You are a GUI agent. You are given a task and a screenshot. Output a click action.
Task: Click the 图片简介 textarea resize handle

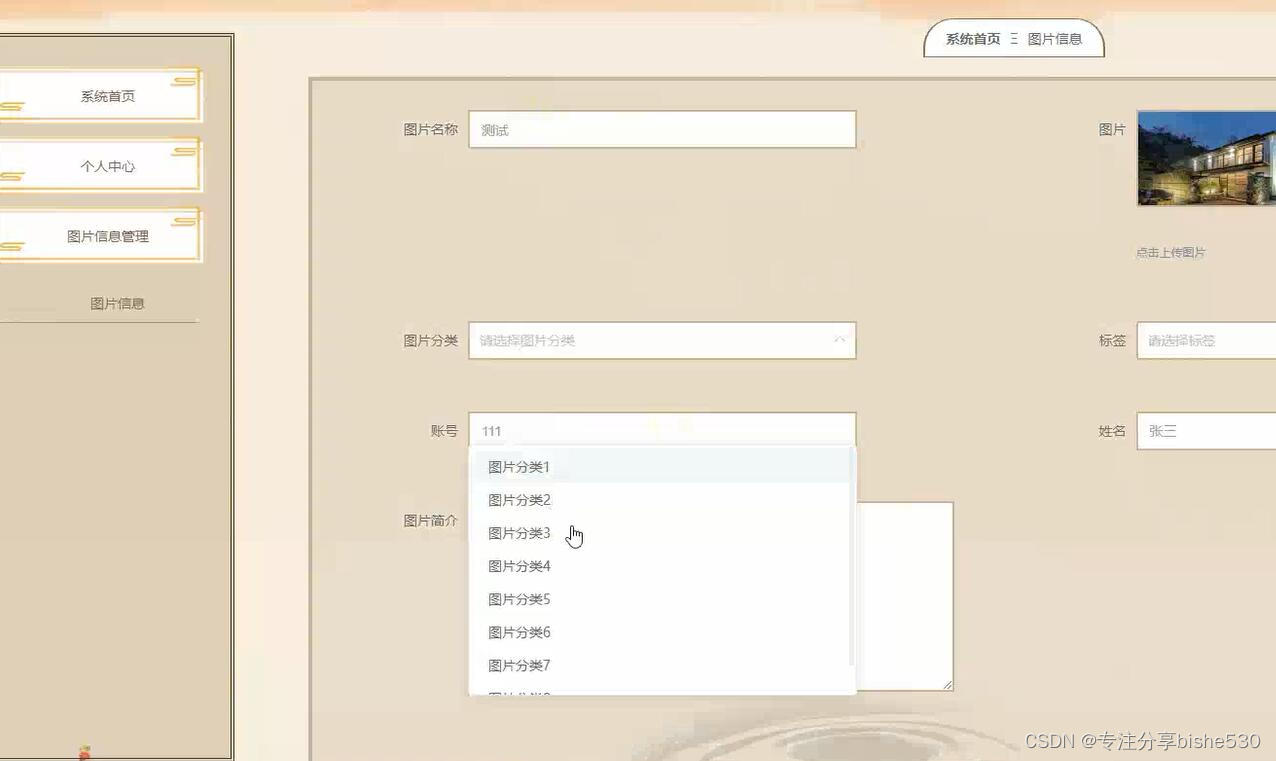point(947,684)
